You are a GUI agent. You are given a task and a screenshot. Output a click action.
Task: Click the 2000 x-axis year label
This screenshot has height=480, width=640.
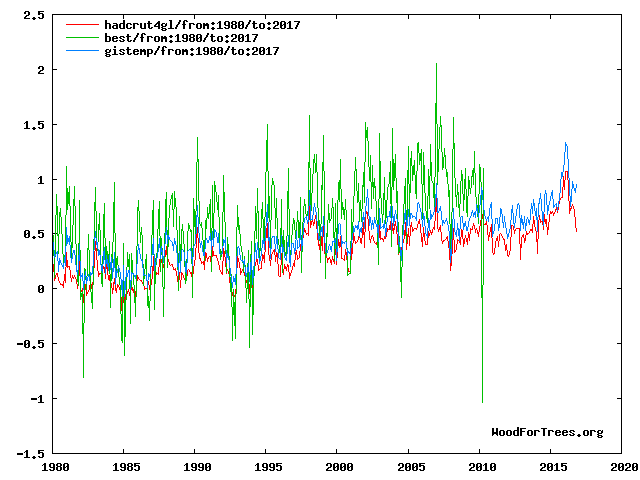(339, 467)
